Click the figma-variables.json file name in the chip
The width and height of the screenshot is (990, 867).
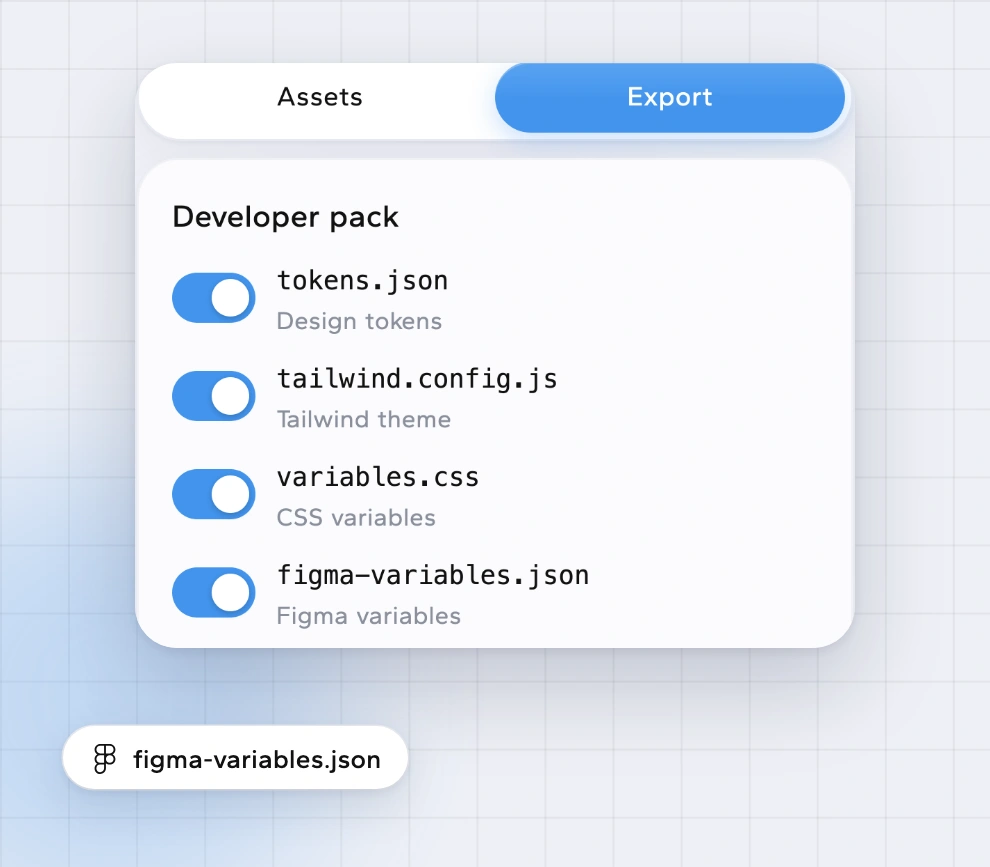(257, 760)
